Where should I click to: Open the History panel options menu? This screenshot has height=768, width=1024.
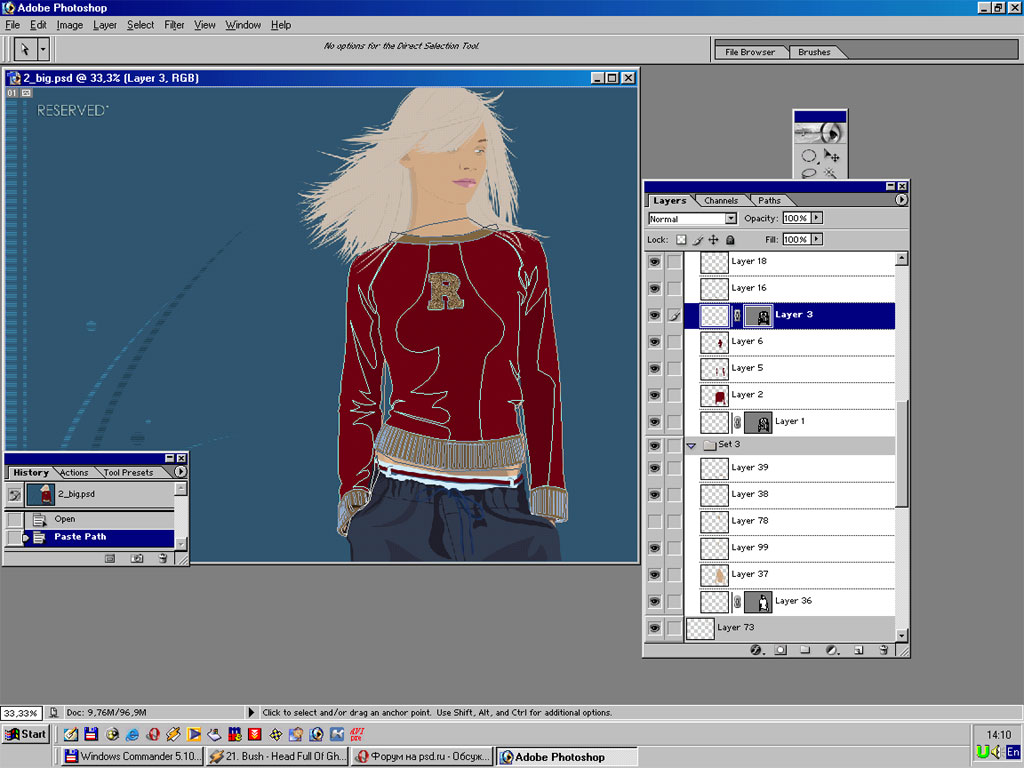(180, 472)
